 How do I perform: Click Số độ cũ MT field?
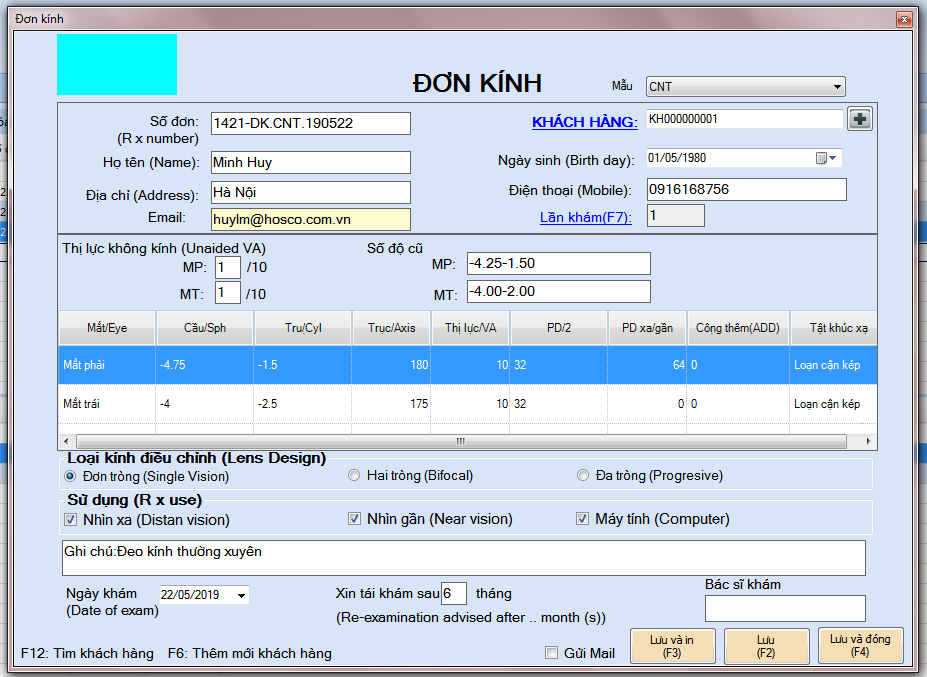coord(559,291)
